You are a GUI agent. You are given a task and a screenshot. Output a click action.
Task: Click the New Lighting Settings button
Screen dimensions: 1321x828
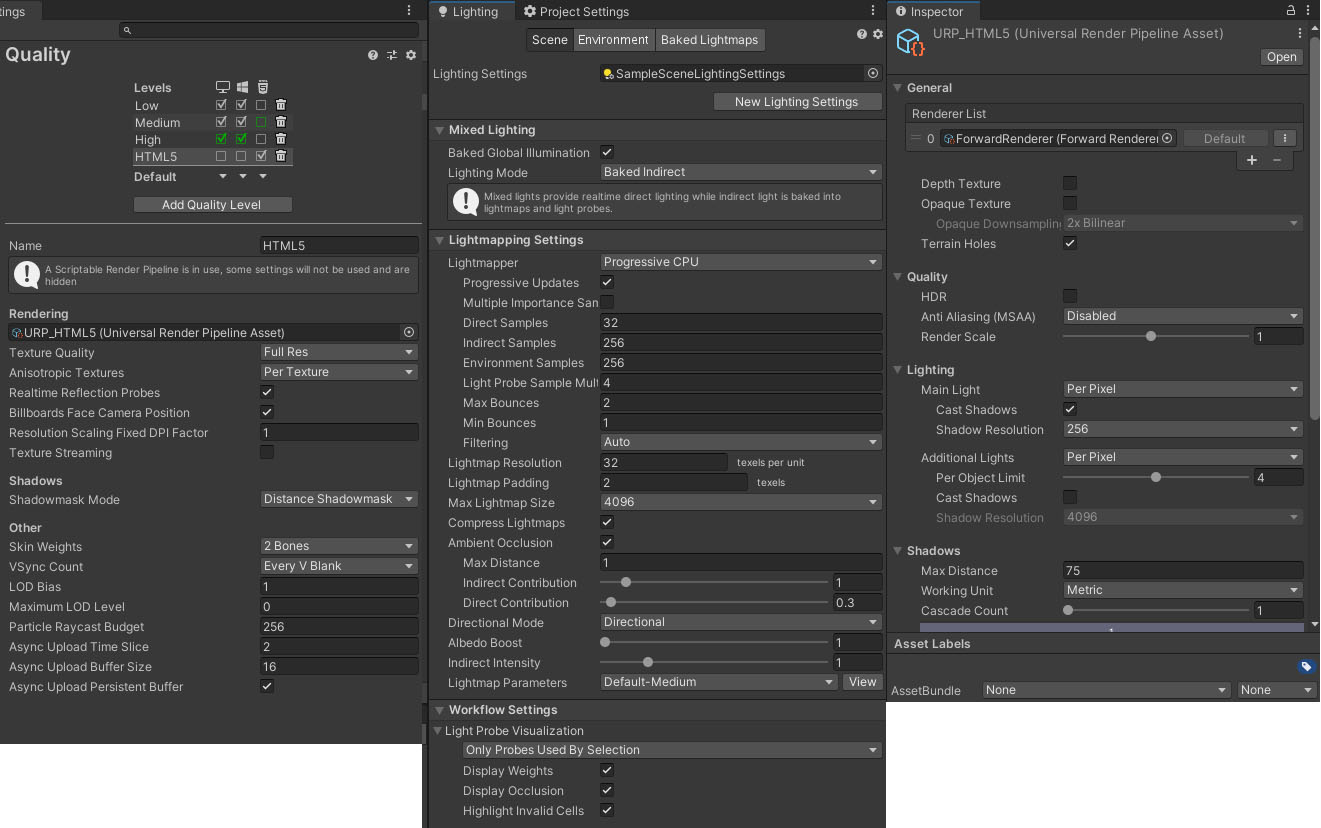(797, 101)
